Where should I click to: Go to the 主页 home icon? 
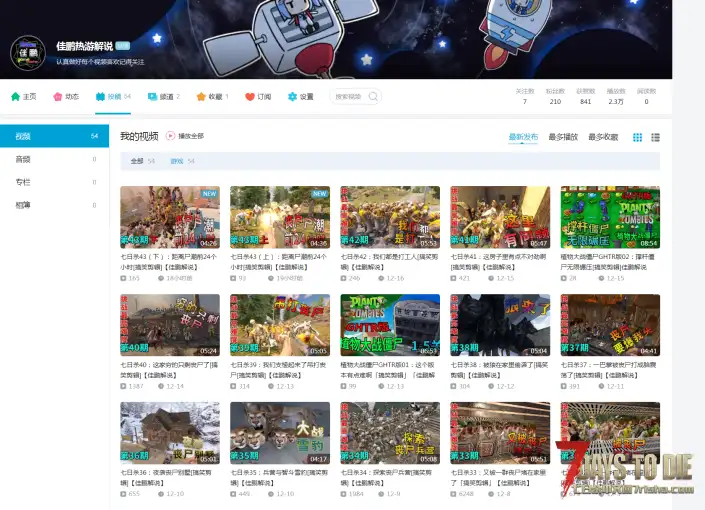click(x=16, y=96)
